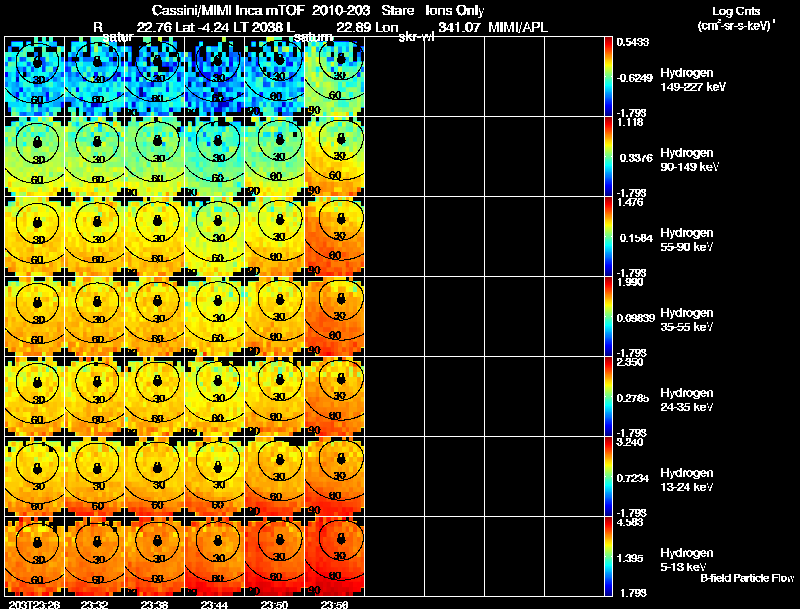Click the '2.350' scale value

coord(630,362)
